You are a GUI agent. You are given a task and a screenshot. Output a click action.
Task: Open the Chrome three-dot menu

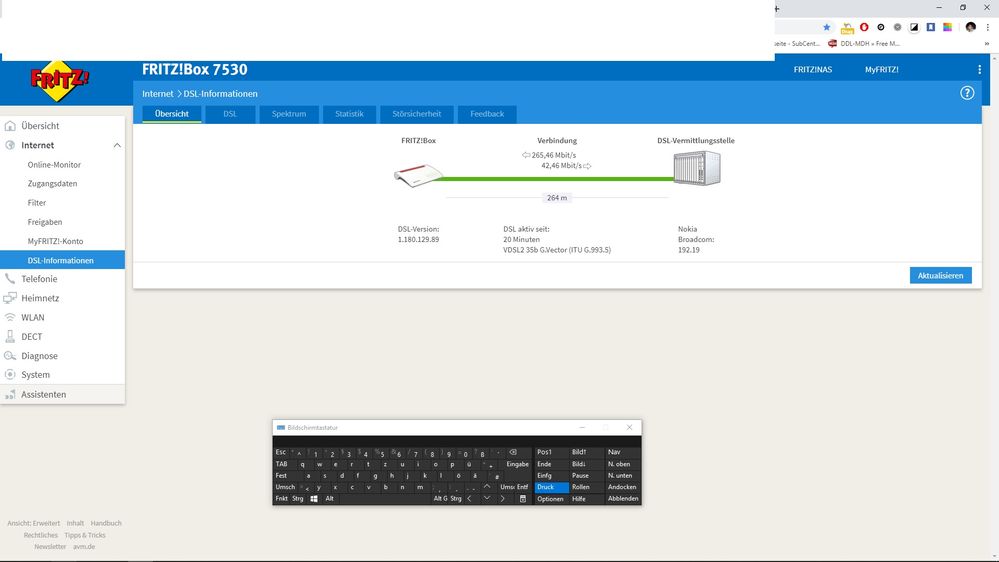pos(988,27)
